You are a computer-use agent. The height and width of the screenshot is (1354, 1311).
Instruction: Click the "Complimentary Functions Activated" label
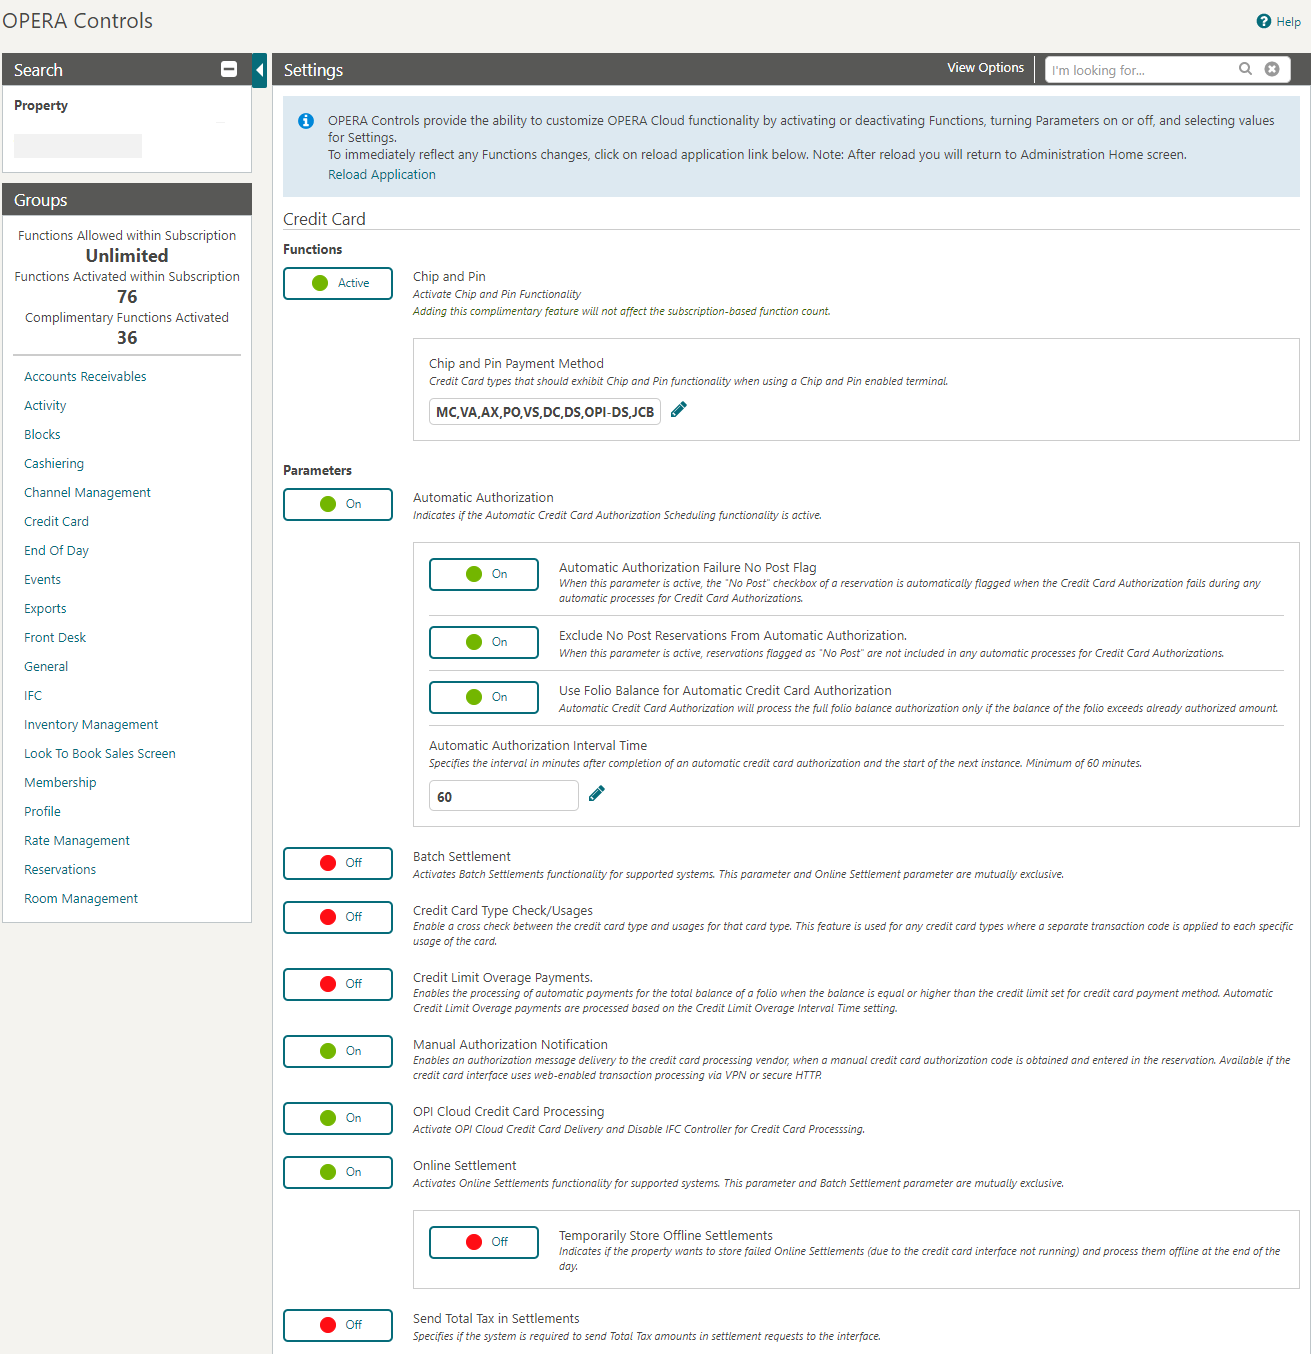[127, 318]
